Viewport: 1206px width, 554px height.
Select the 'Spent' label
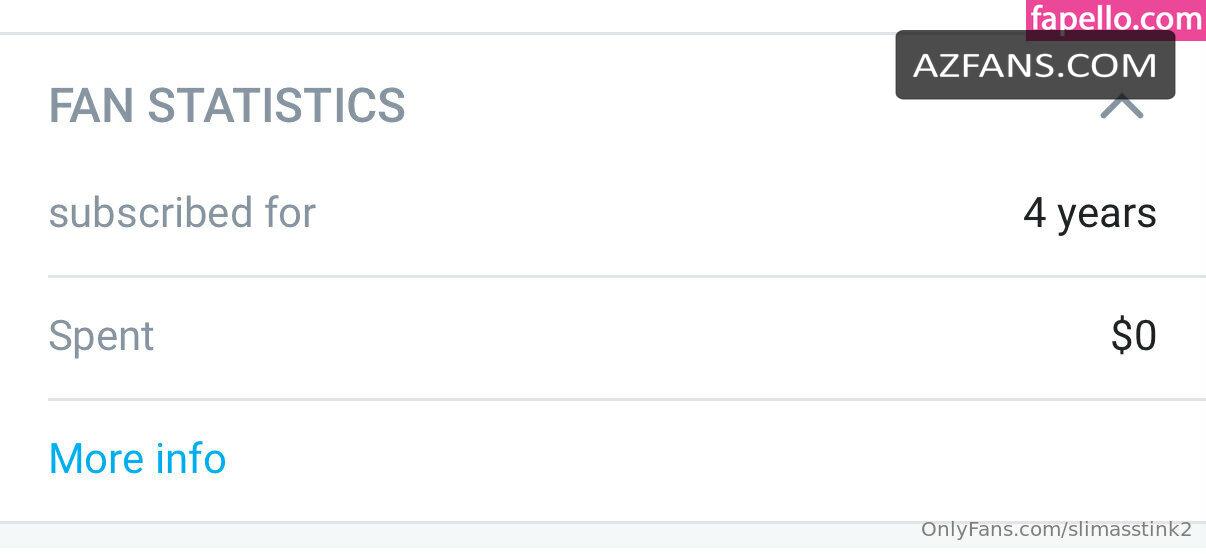point(101,337)
